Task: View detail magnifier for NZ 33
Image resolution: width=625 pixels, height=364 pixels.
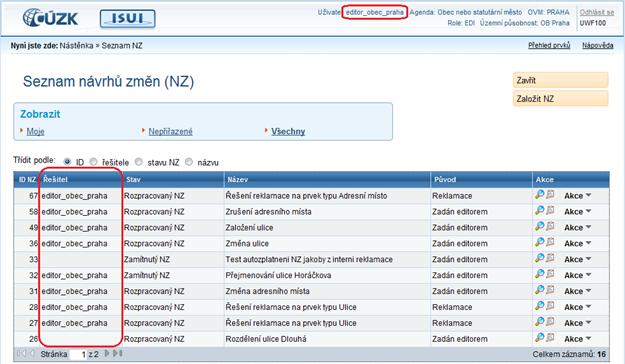Action: coord(539,259)
